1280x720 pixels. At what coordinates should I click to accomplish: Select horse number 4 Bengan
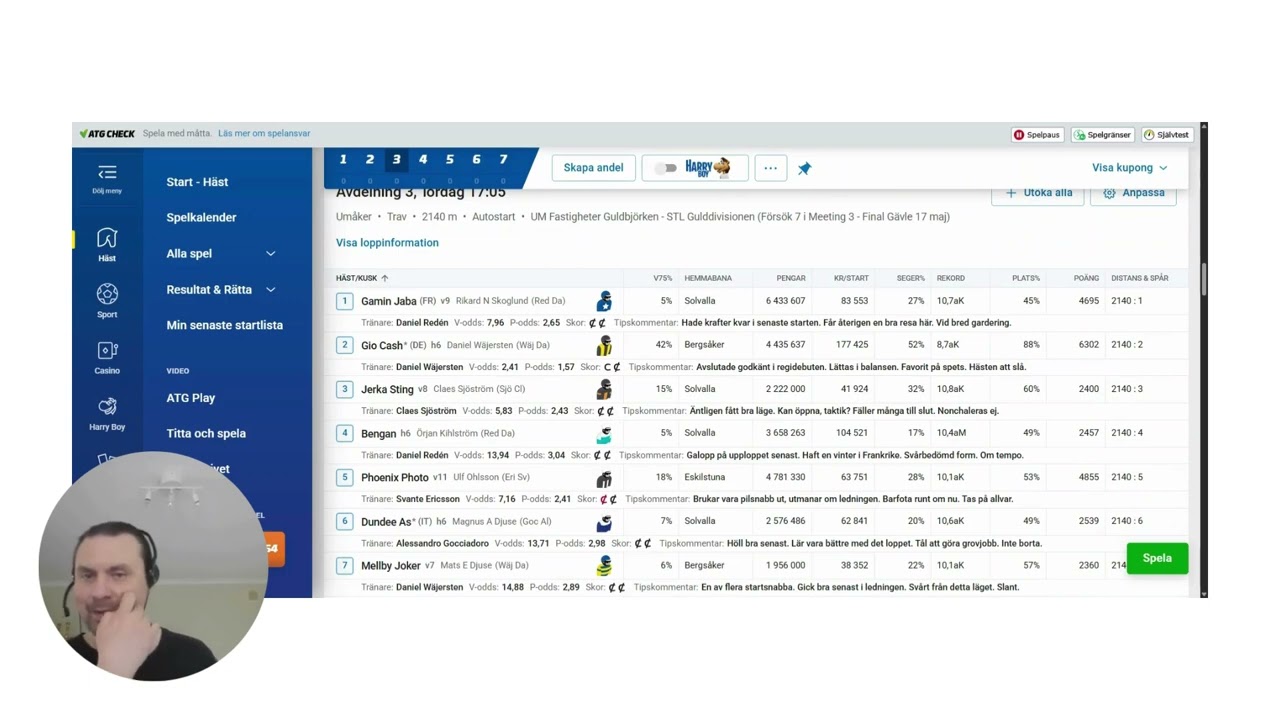click(x=344, y=433)
